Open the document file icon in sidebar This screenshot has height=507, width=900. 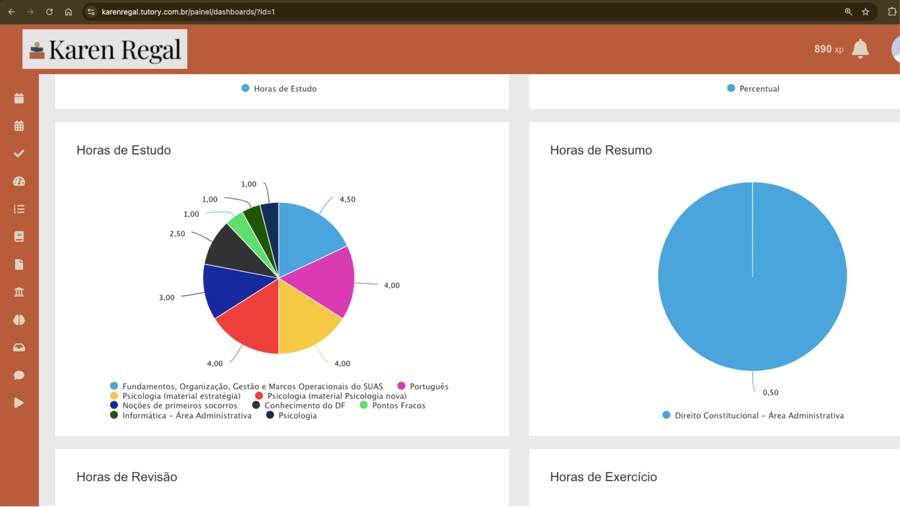point(19,264)
